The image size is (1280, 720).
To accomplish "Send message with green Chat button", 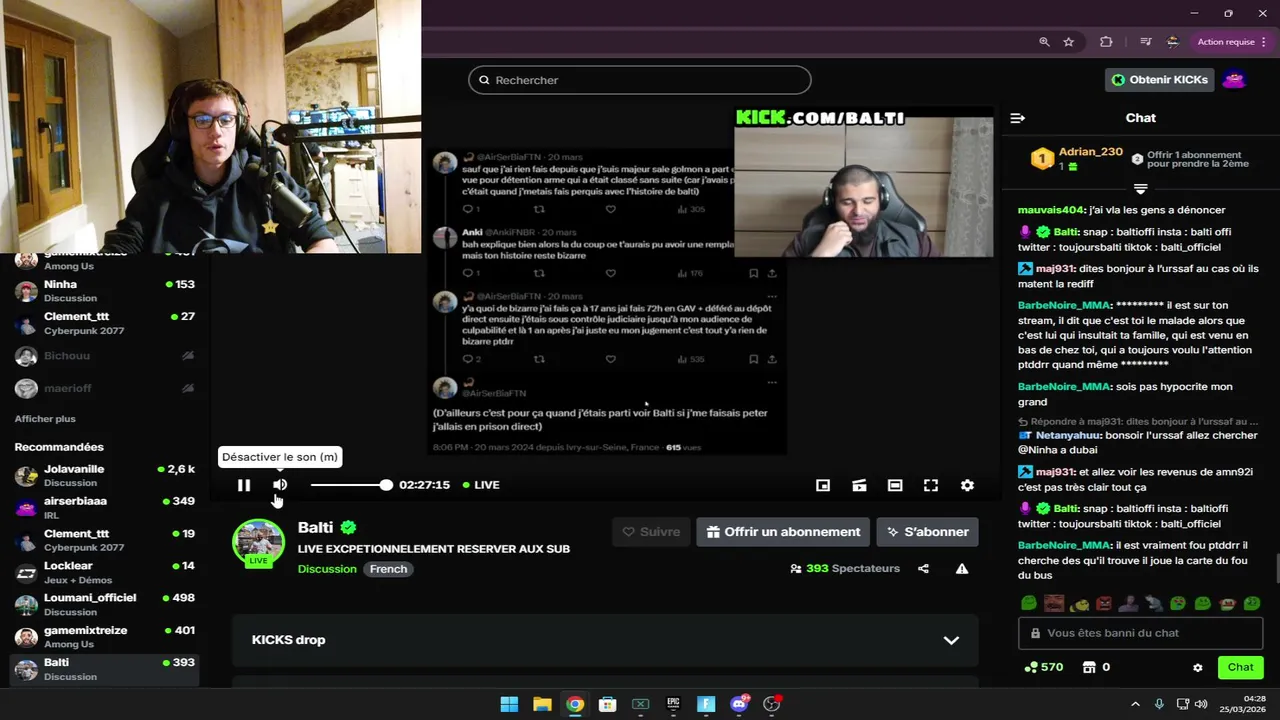I will [x=1240, y=667].
